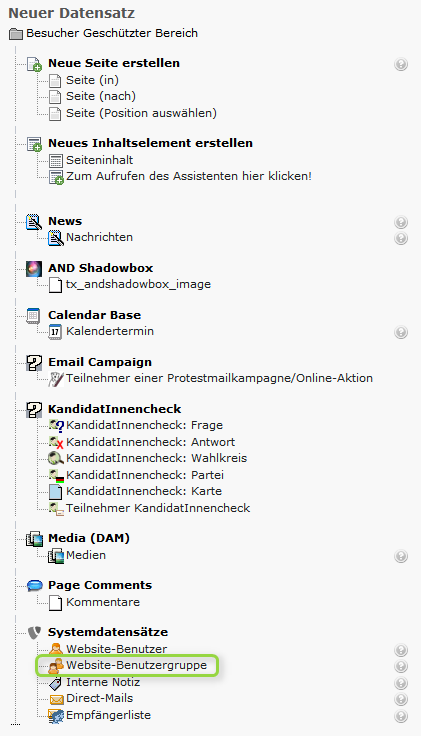Create a new Seiteninhalt element
This screenshot has width=421, height=736.
(x=100, y=160)
